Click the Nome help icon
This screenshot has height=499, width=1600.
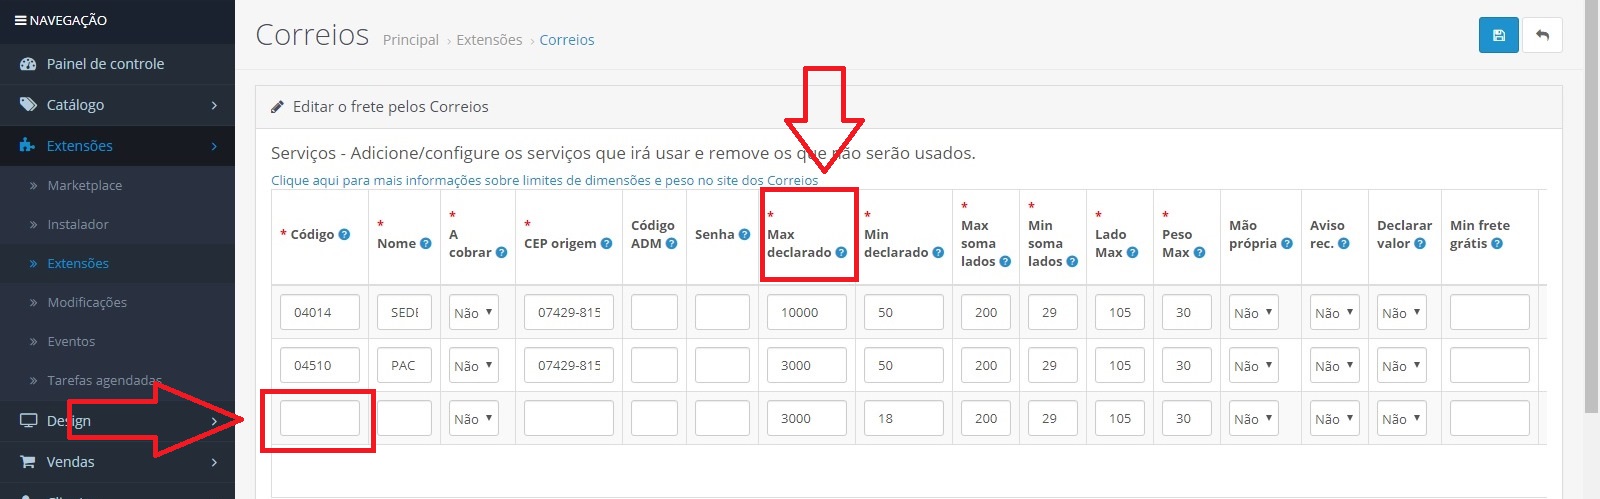(425, 243)
